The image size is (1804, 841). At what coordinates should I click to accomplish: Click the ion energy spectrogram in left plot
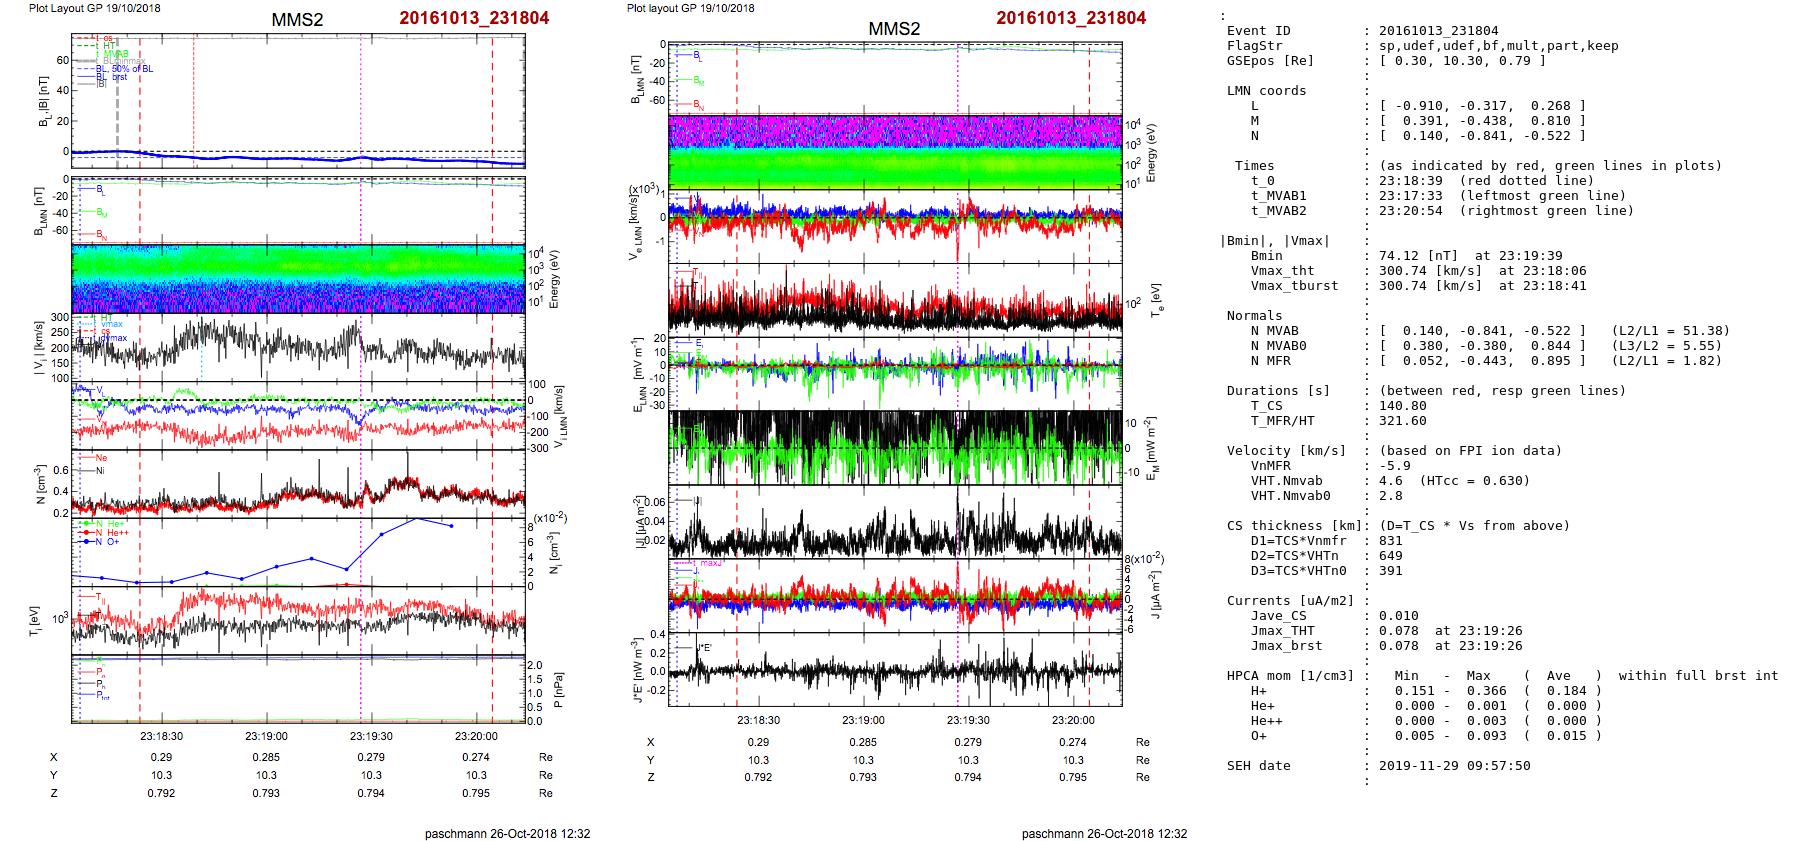[298, 278]
